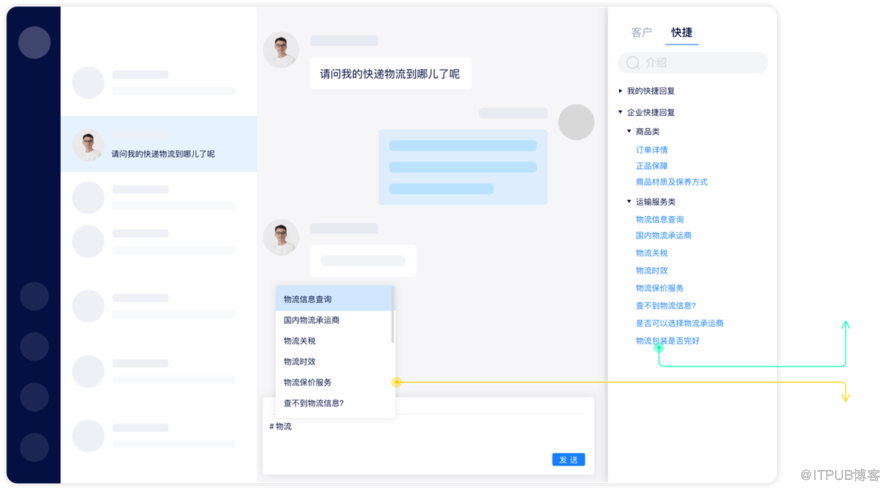Collapse the 运输服务类 category
This screenshot has height=490, width=890.
pos(629,201)
